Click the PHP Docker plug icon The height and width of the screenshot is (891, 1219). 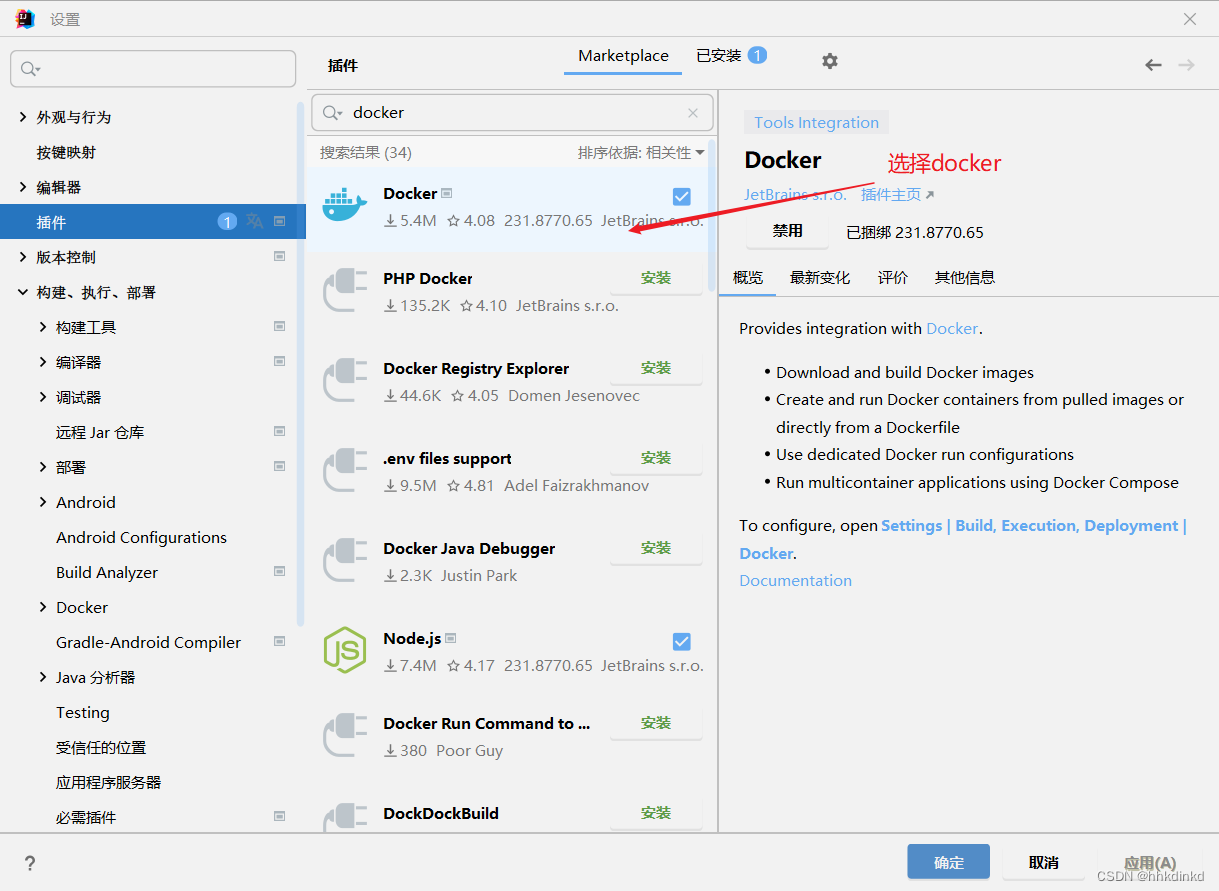tap(345, 291)
